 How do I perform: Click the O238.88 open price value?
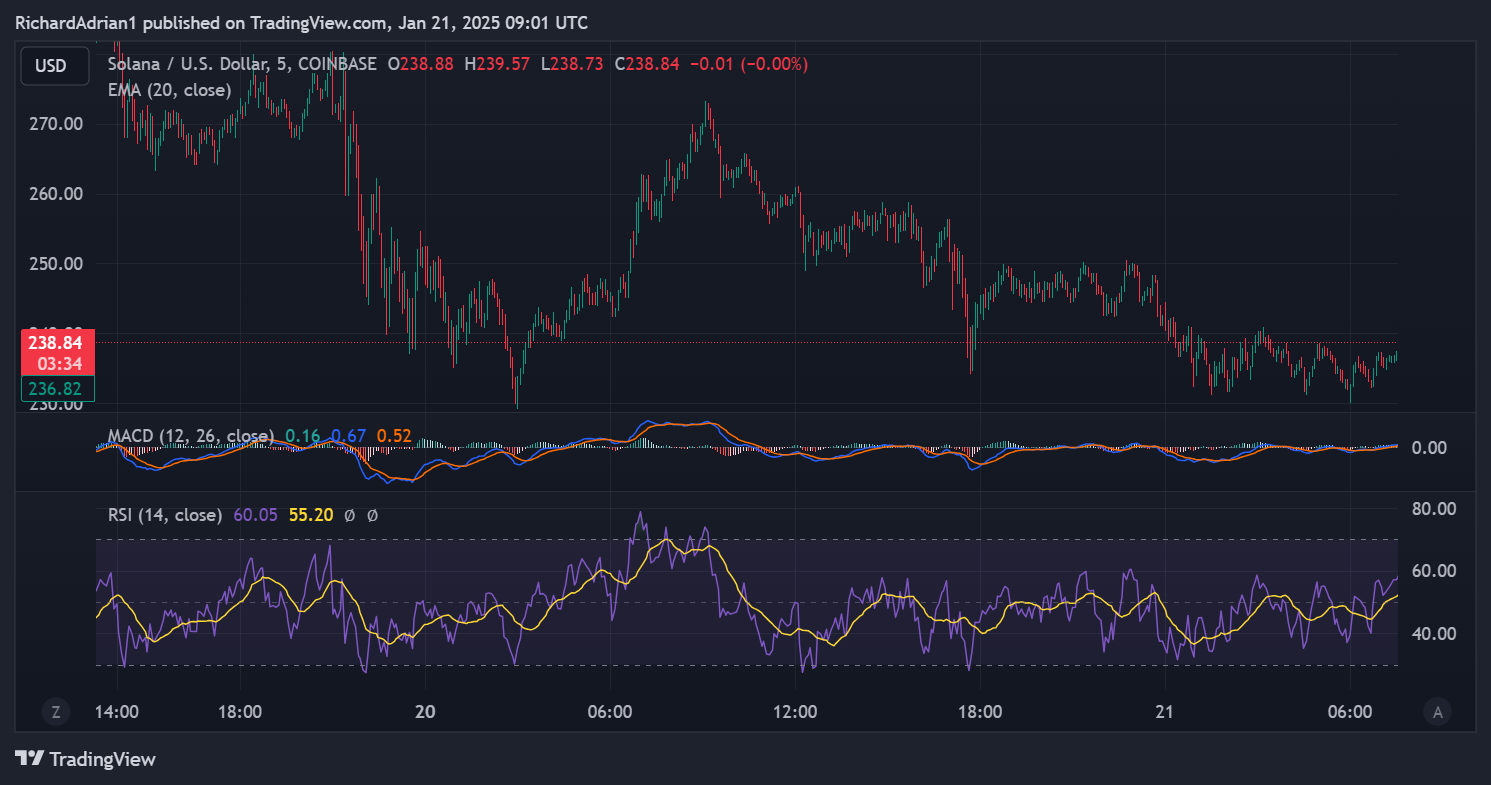click(420, 64)
